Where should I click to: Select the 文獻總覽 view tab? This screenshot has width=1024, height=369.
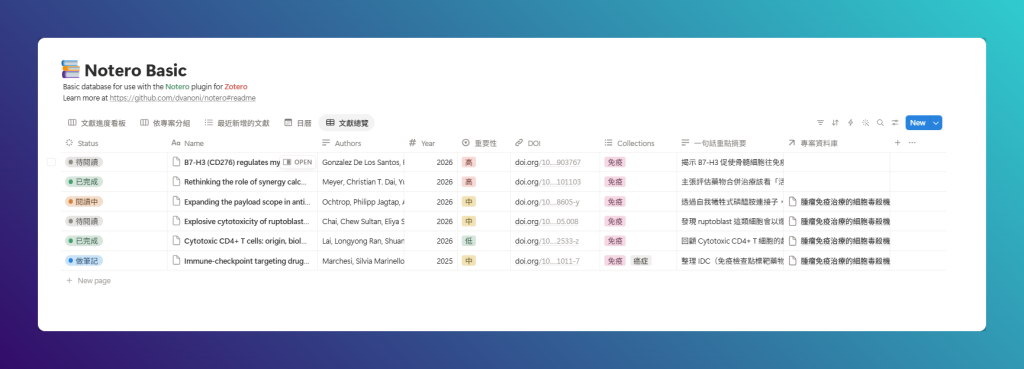(x=346, y=123)
